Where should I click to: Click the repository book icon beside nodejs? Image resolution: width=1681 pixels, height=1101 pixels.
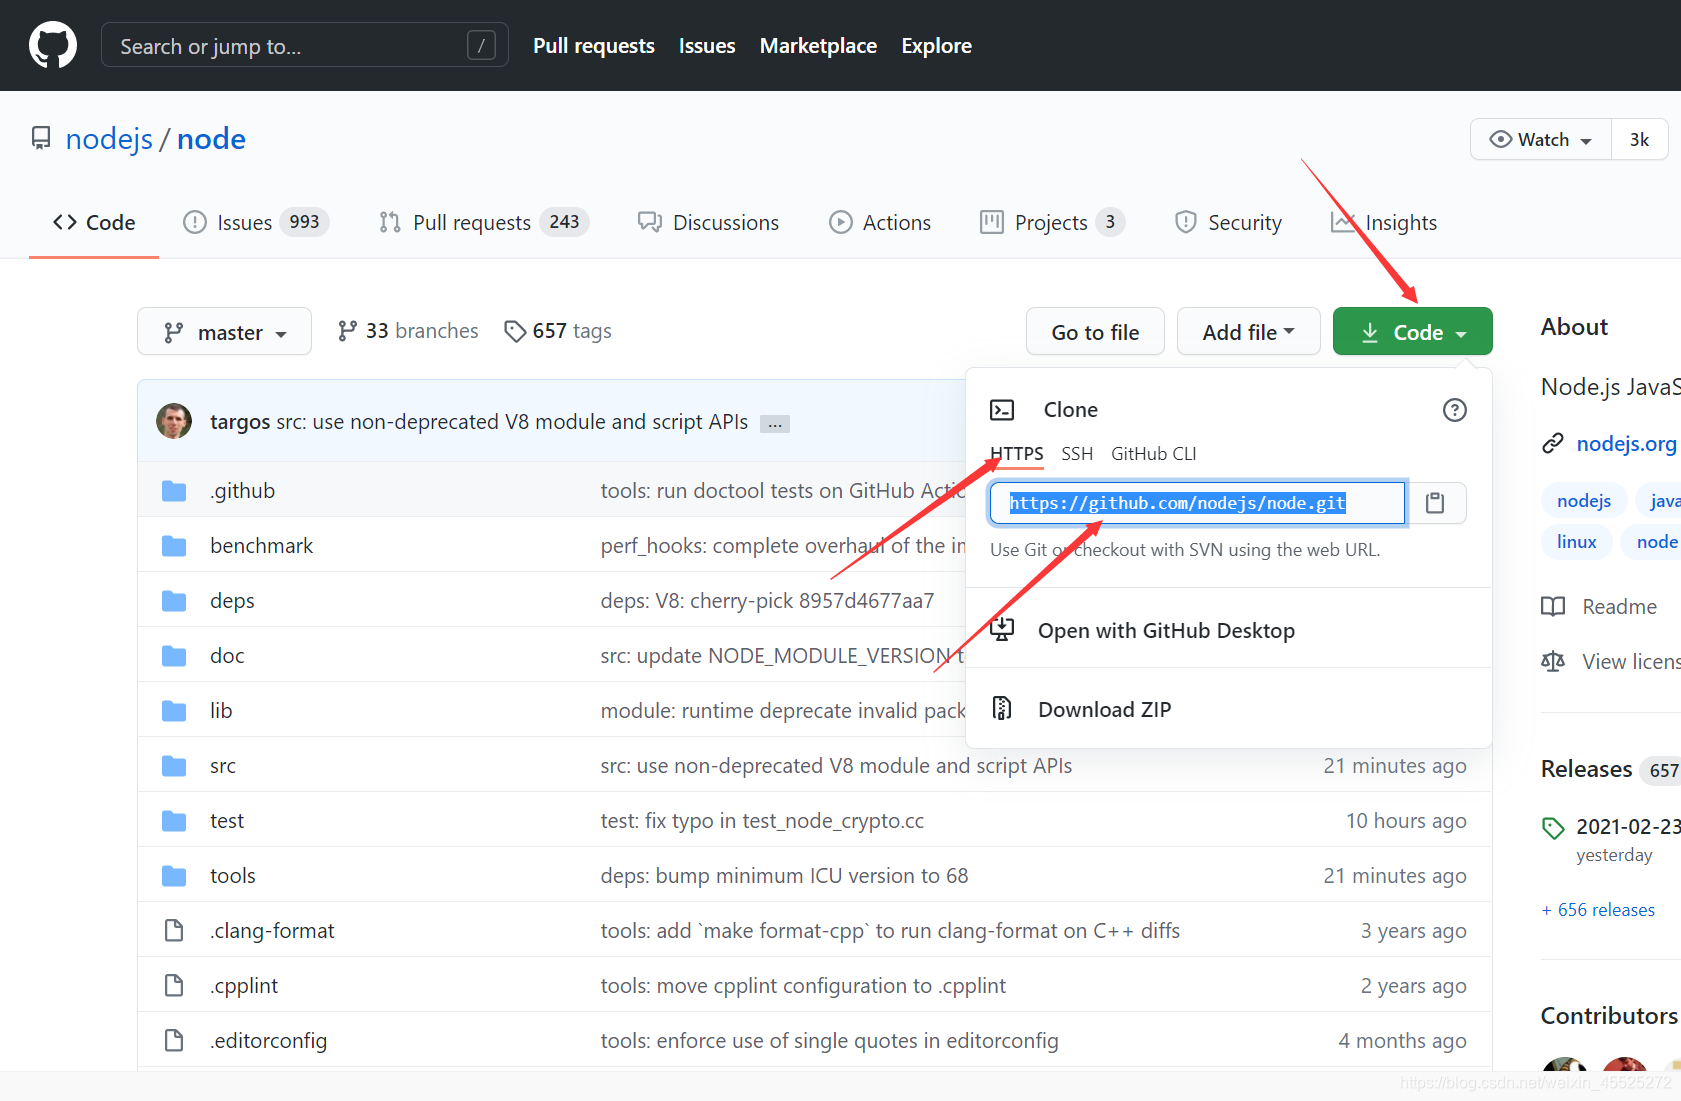pyautogui.click(x=41, y=138)
